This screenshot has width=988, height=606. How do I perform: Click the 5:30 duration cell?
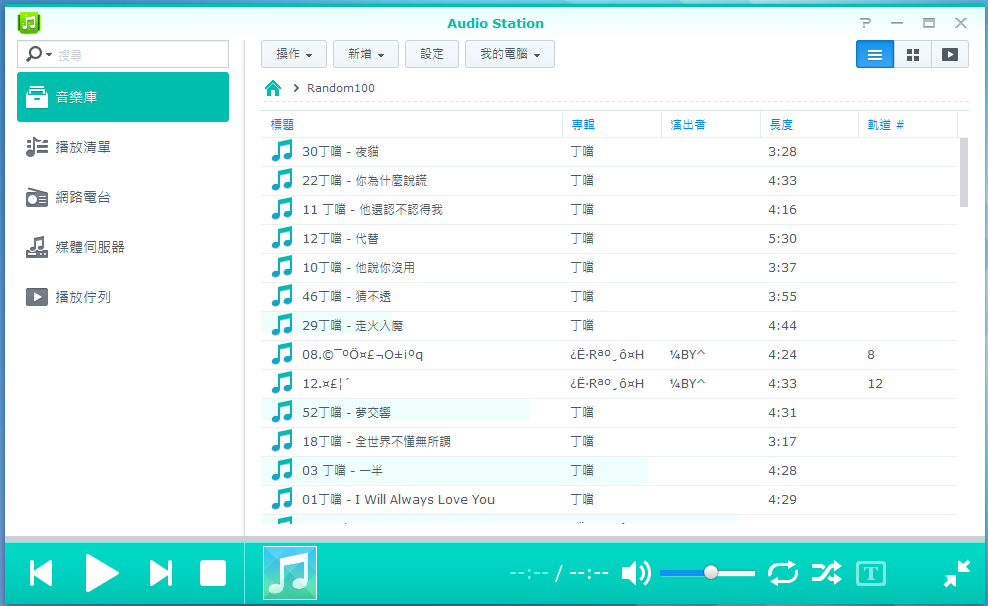click(782, 239)
